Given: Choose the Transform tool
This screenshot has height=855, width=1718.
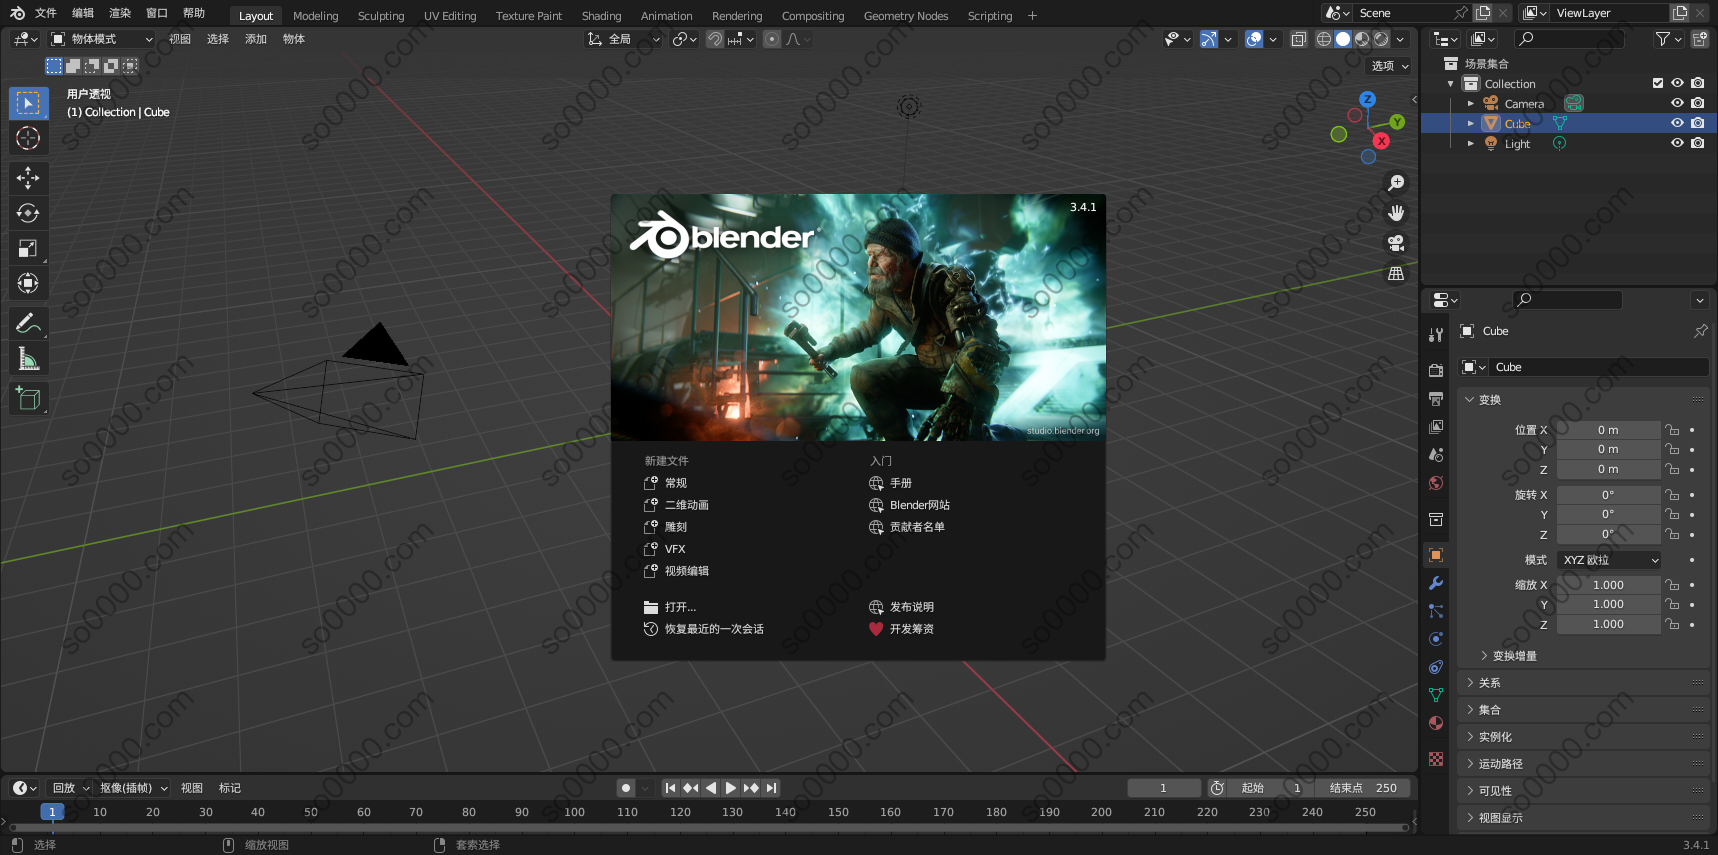Looking at the screenshot, I should click(x=28, y=283).
